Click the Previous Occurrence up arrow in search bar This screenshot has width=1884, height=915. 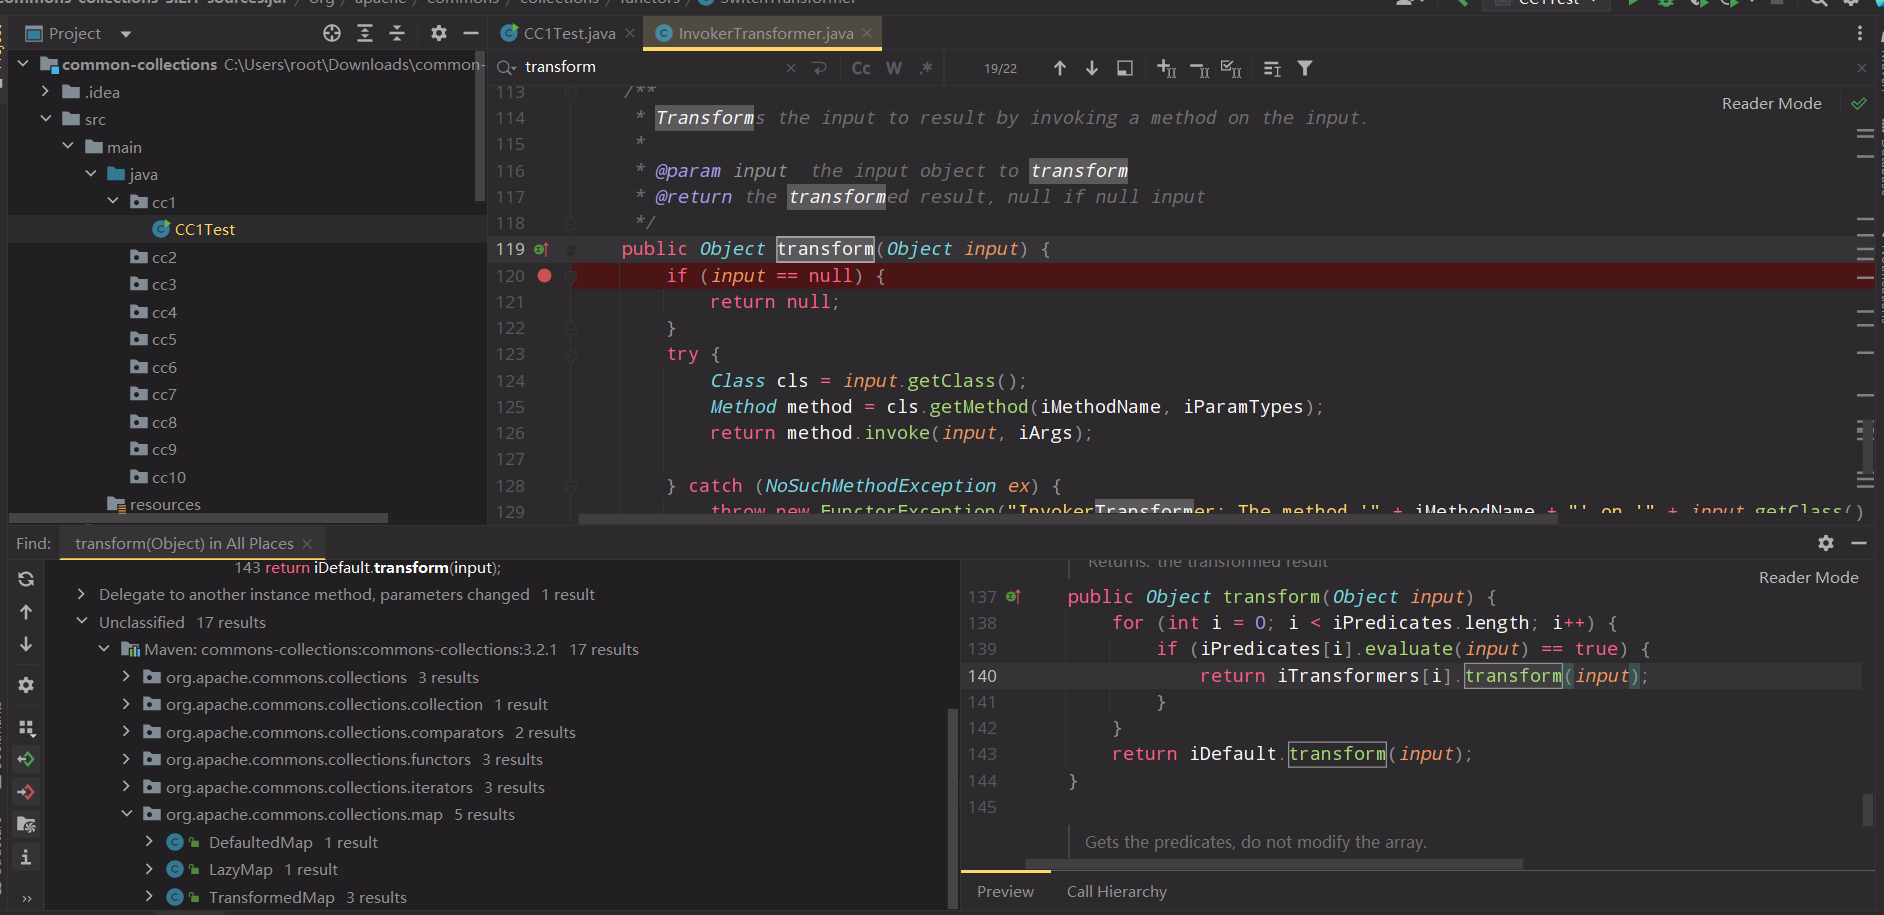(x=1060, y=68)
